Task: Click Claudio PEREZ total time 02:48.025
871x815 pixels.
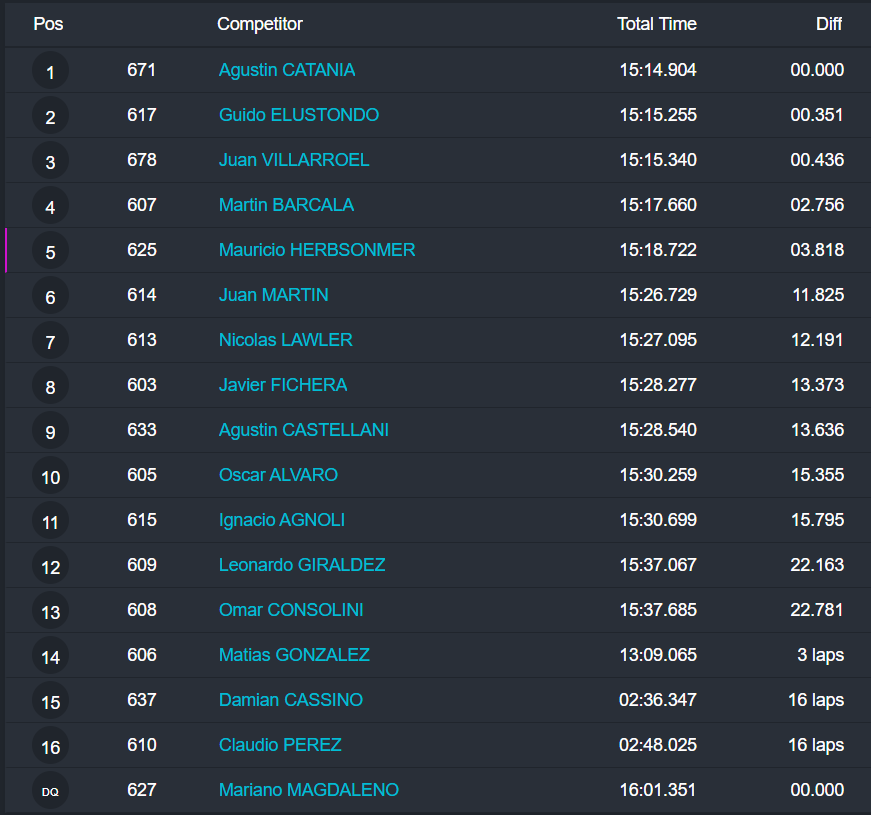Action: [x=658, y=745]
